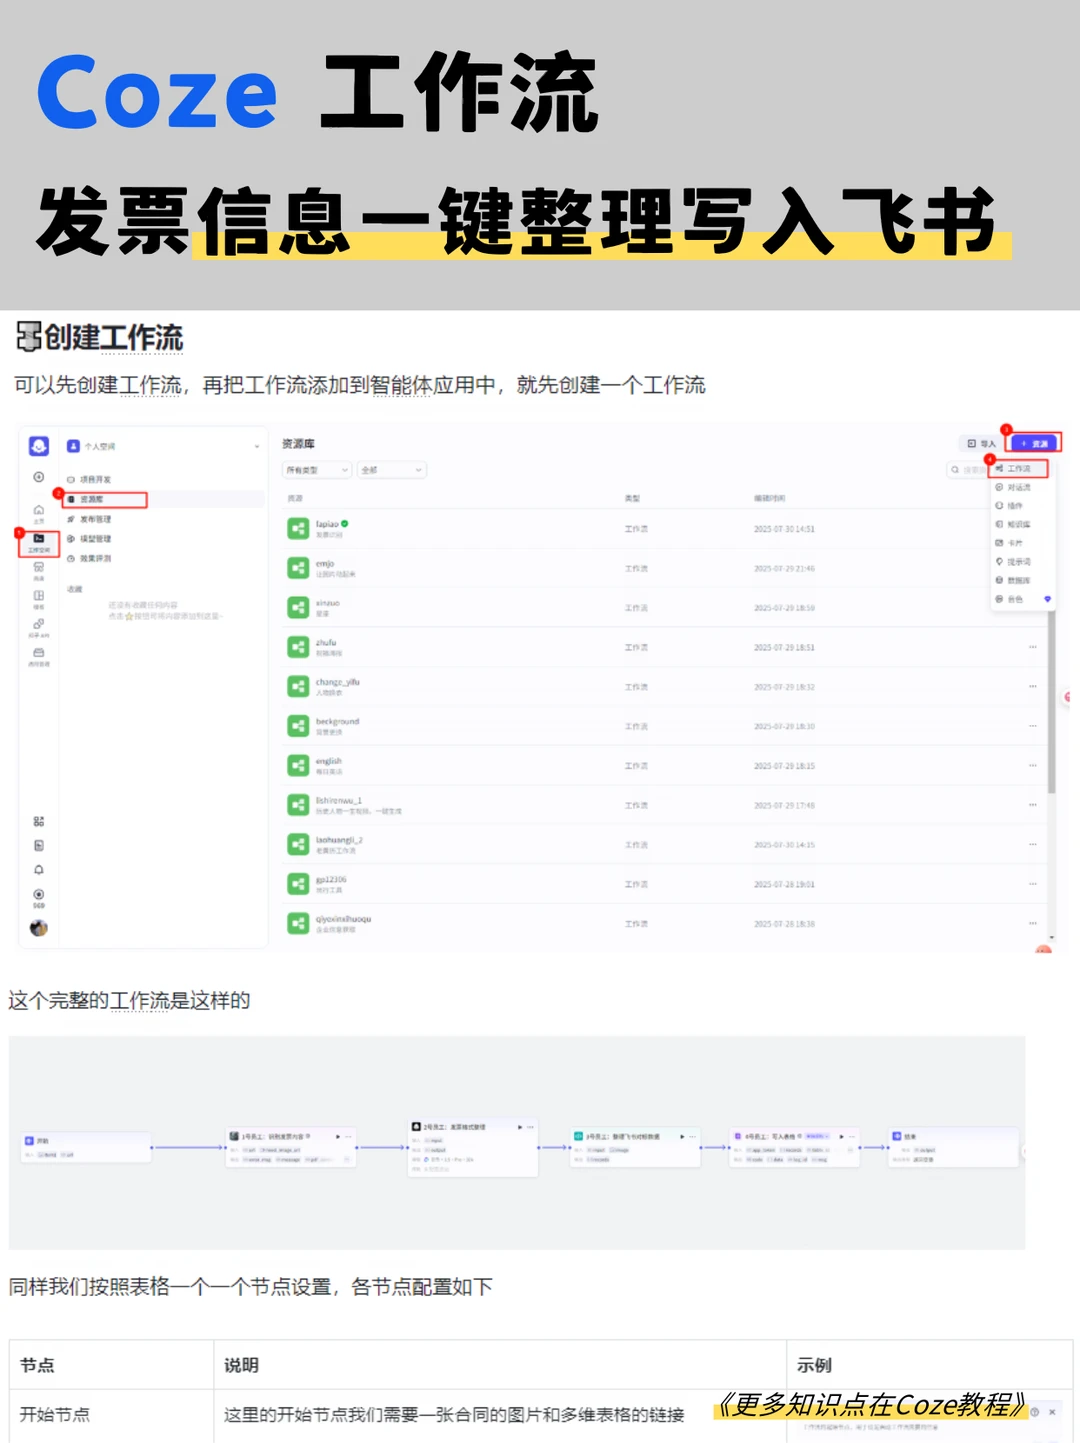This screenshot has width=1080, height=1443.
Task: Click the emjo workflow green icon
Action: (x=298, y=568)
